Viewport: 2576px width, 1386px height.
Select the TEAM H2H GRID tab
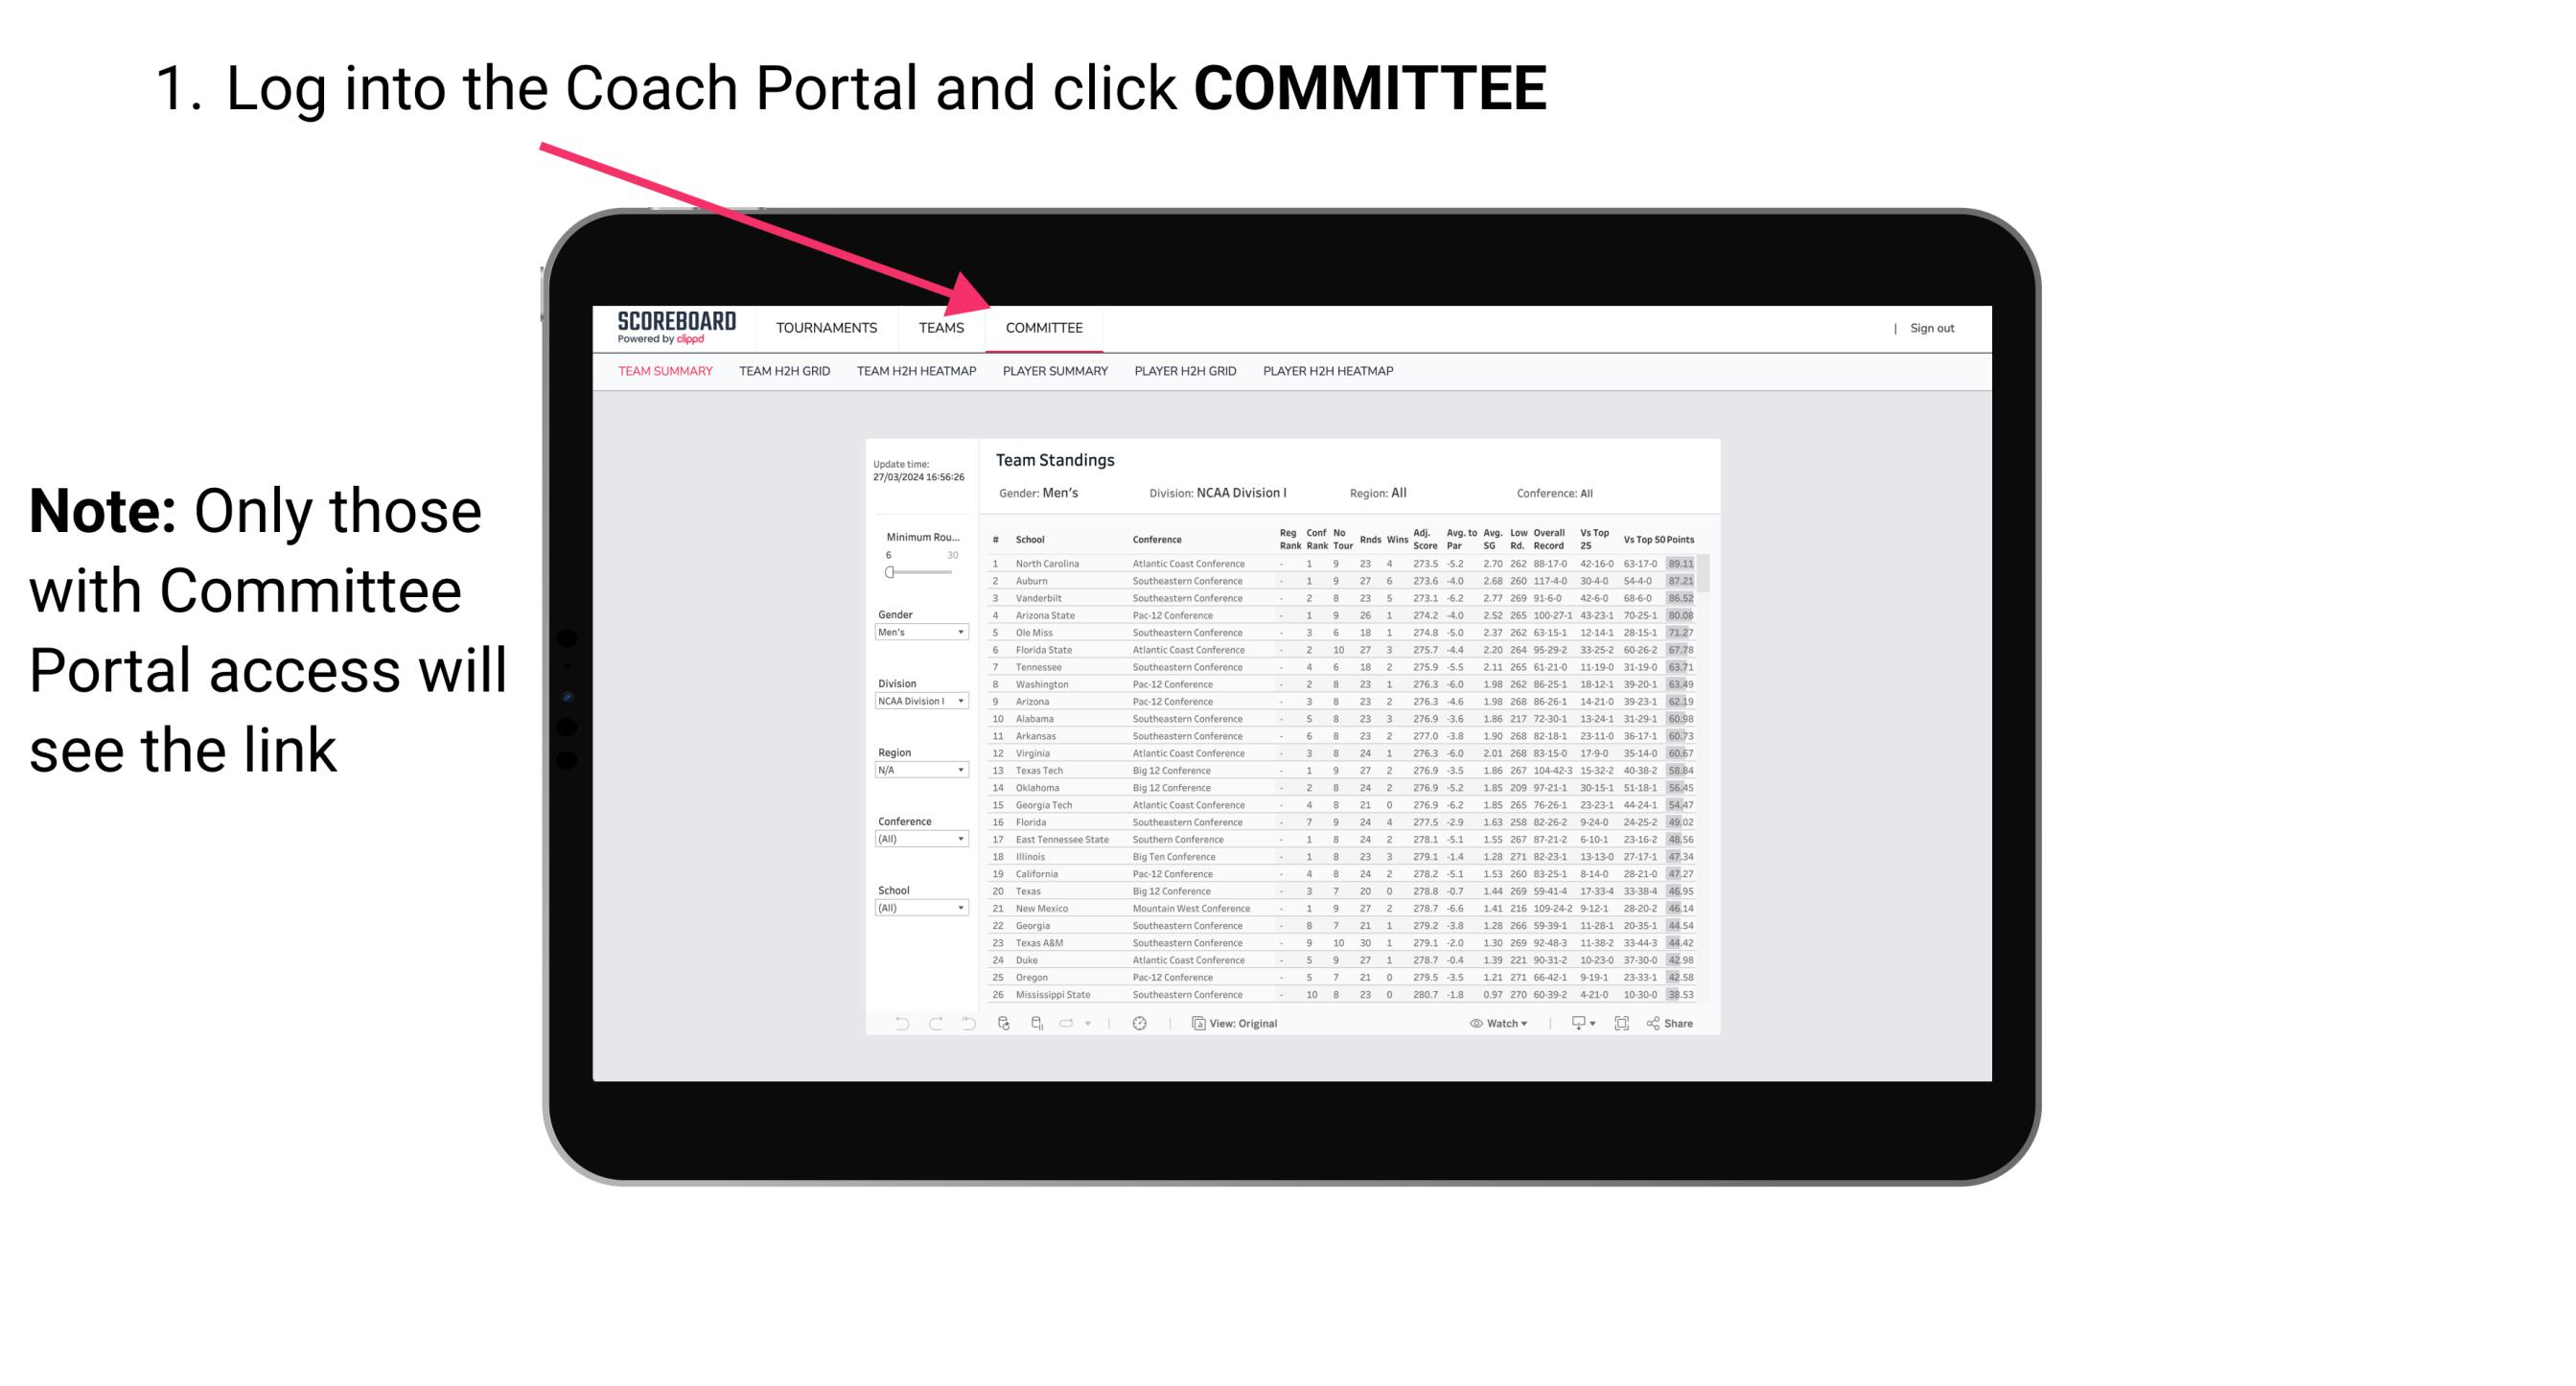[787, 372]
